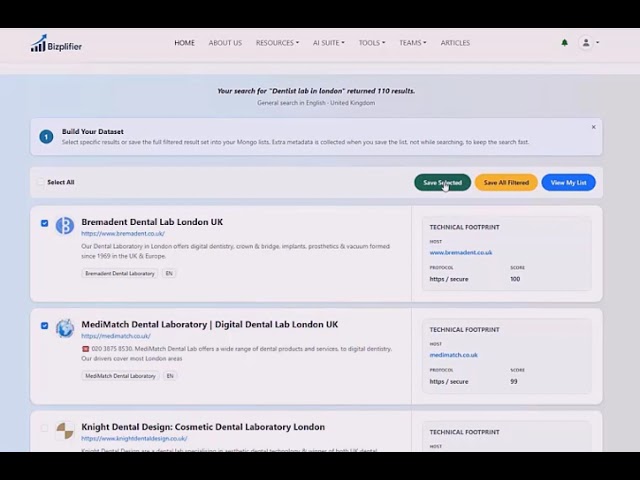Expand the TOOLS dropdown menu

tap(372, 43)
